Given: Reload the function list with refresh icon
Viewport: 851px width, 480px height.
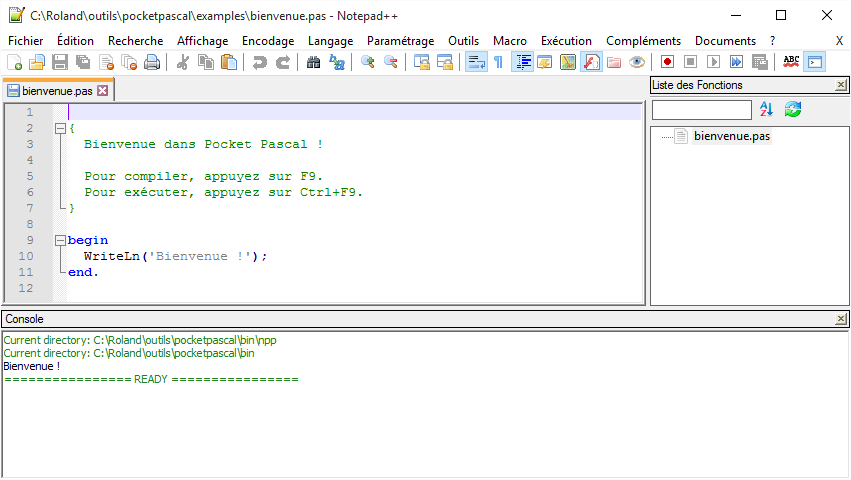Looking at the screenshot, I should pos(793,109).
